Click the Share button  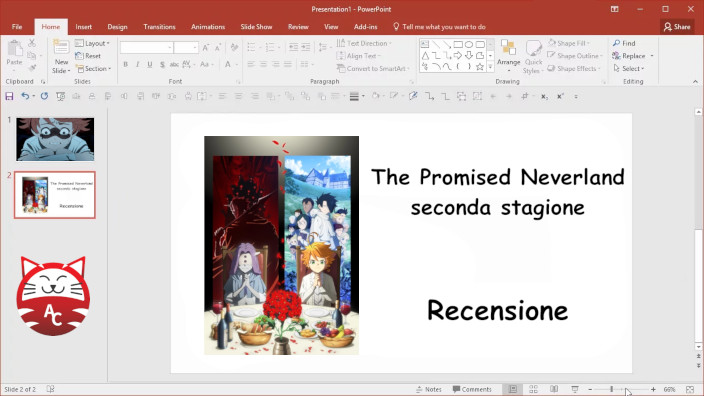click(x=677, y=27)
